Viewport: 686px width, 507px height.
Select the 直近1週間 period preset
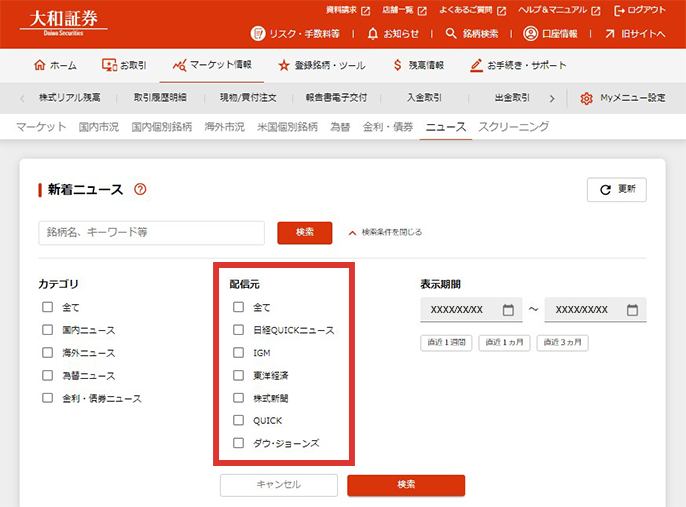point(446,342)
